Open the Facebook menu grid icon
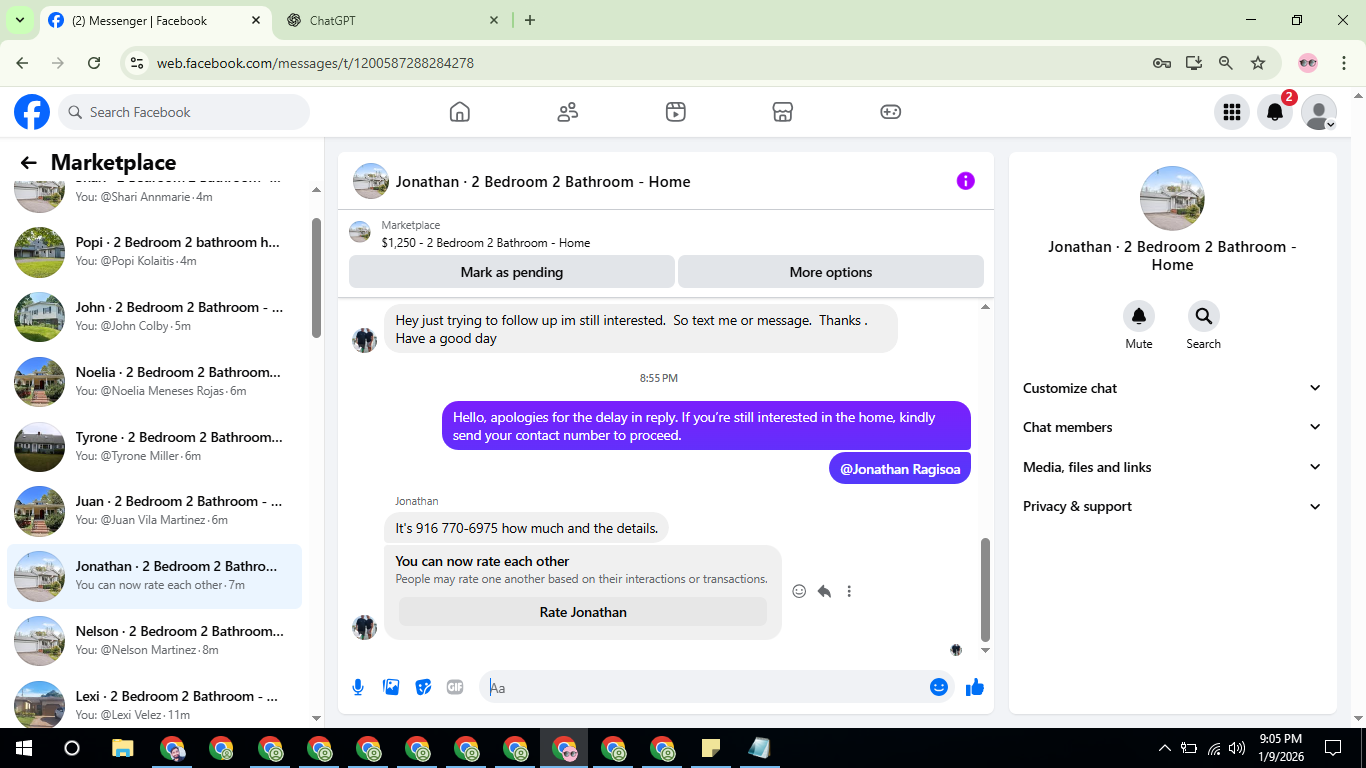Screen dimensions: 1366x768 [x=1232, y=112]
